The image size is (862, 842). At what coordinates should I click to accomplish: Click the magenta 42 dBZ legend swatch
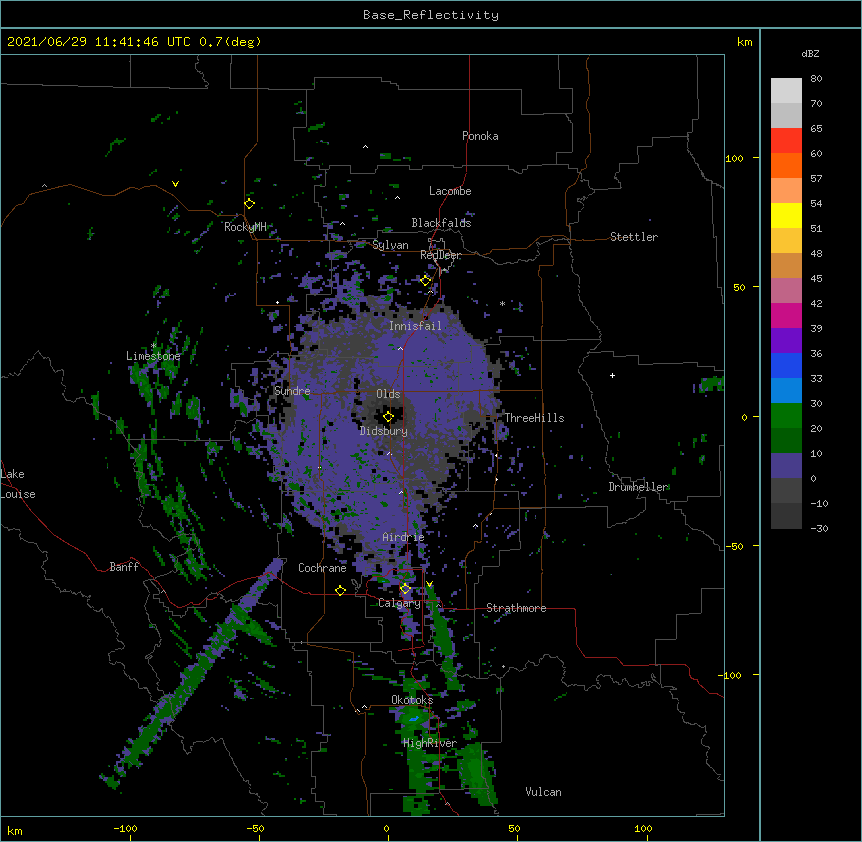786,315
